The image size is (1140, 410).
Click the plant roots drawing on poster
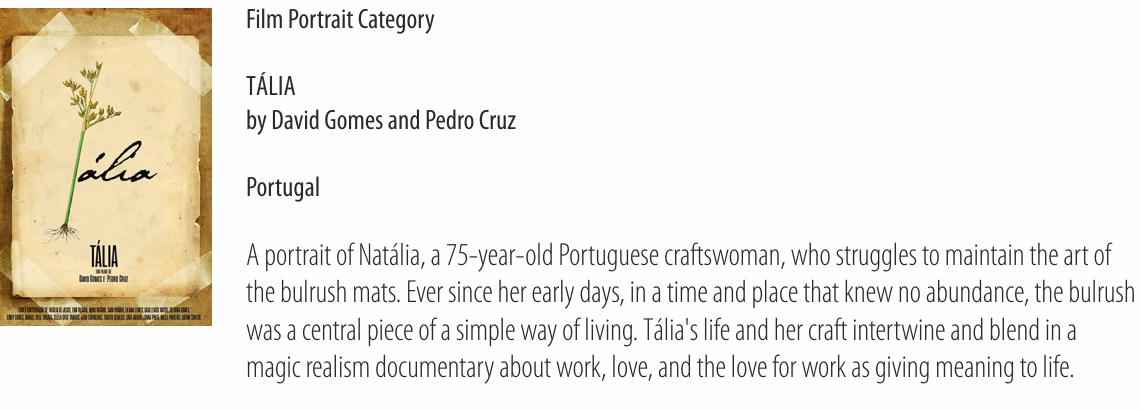pyautogui.click(x=74, y=234)
